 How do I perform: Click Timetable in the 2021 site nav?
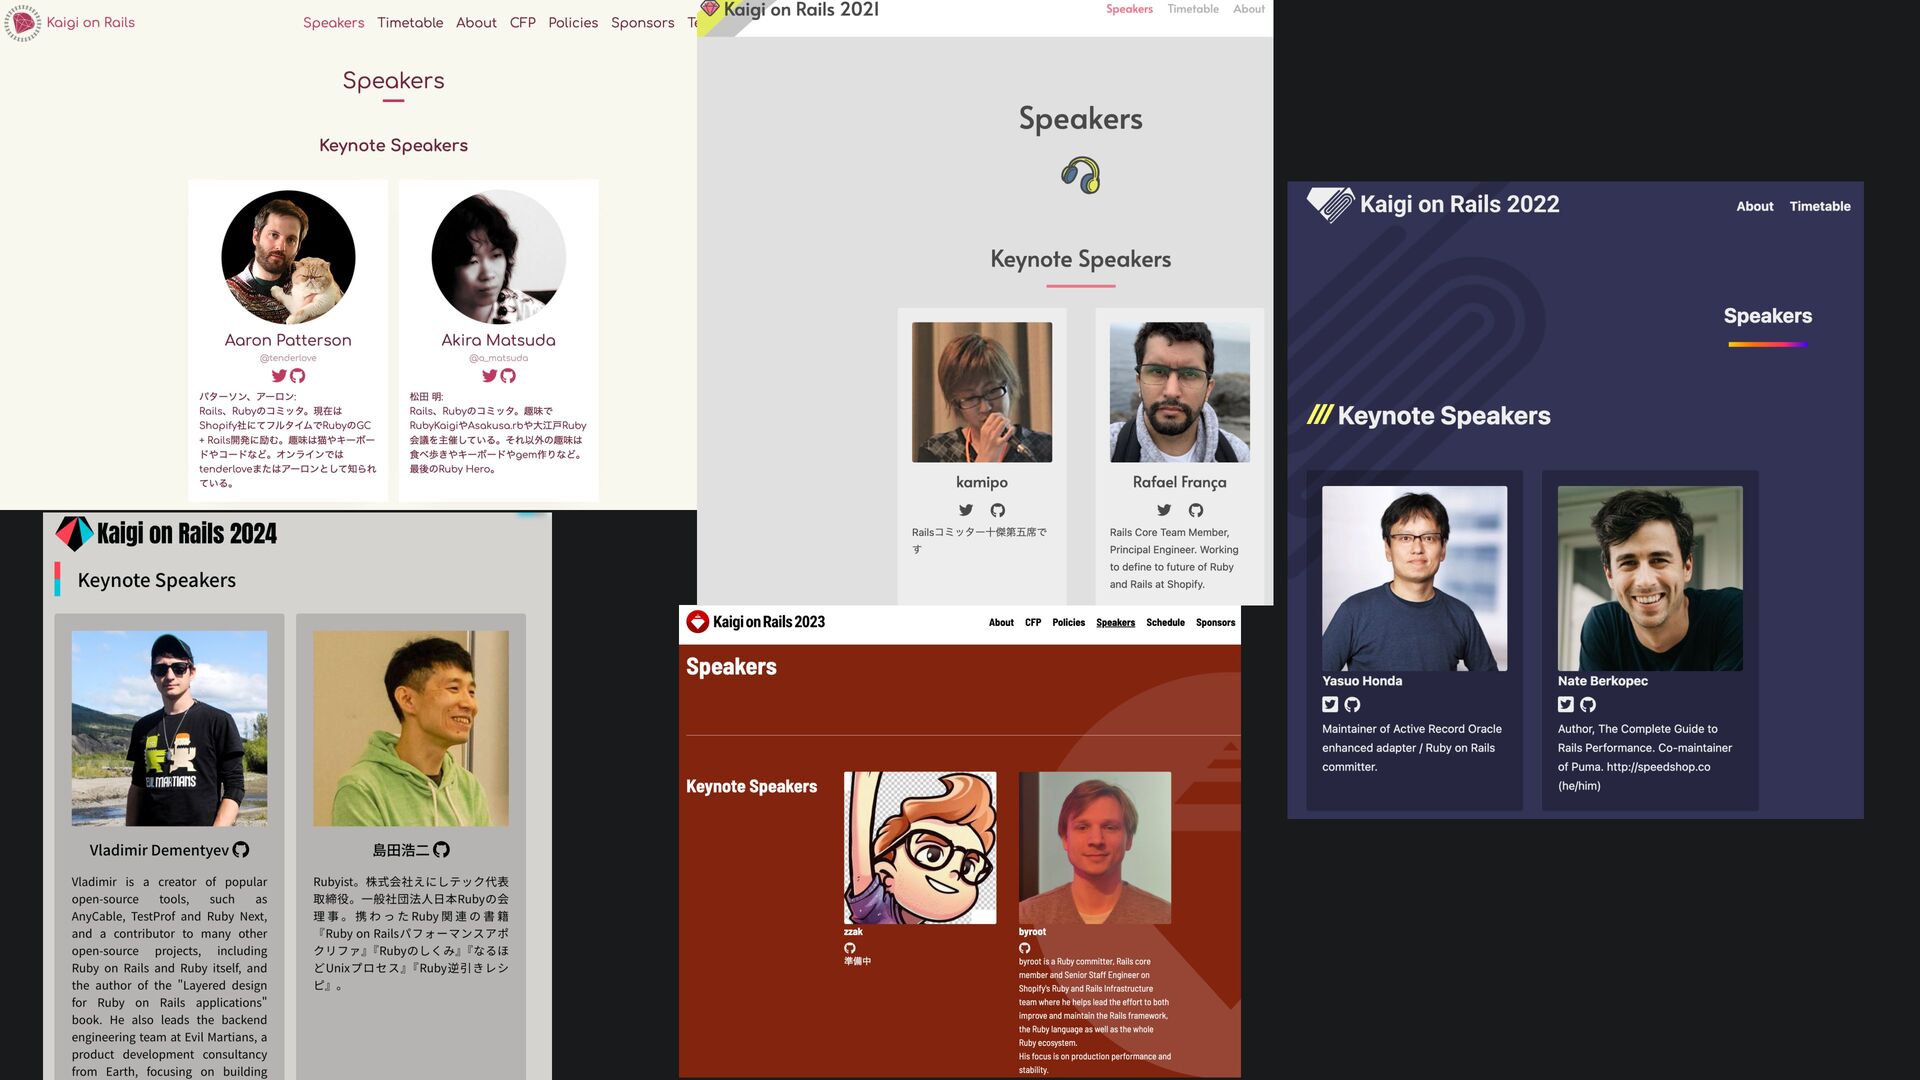tap(1193, 9)
